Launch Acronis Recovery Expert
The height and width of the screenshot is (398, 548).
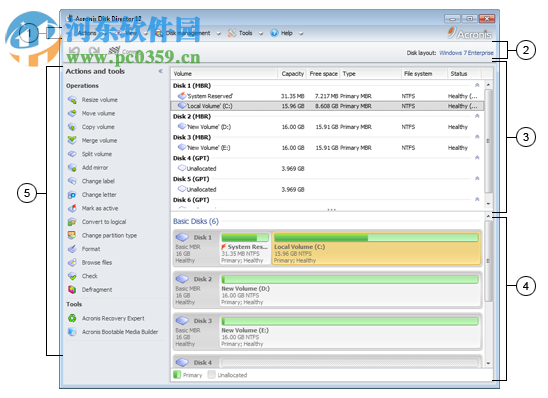113,318
